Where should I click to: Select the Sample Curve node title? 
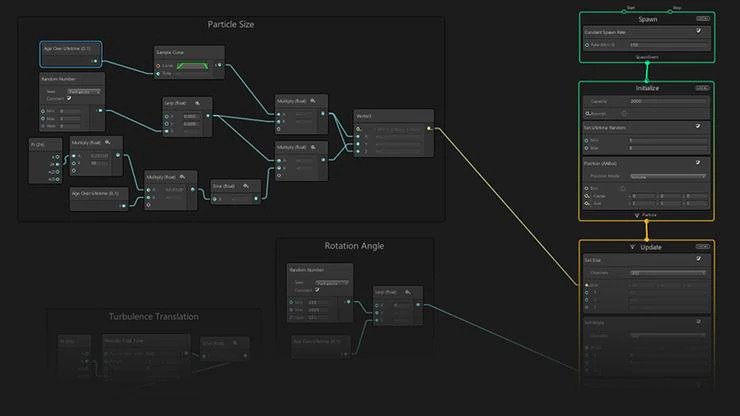click(x=170, y=52)
